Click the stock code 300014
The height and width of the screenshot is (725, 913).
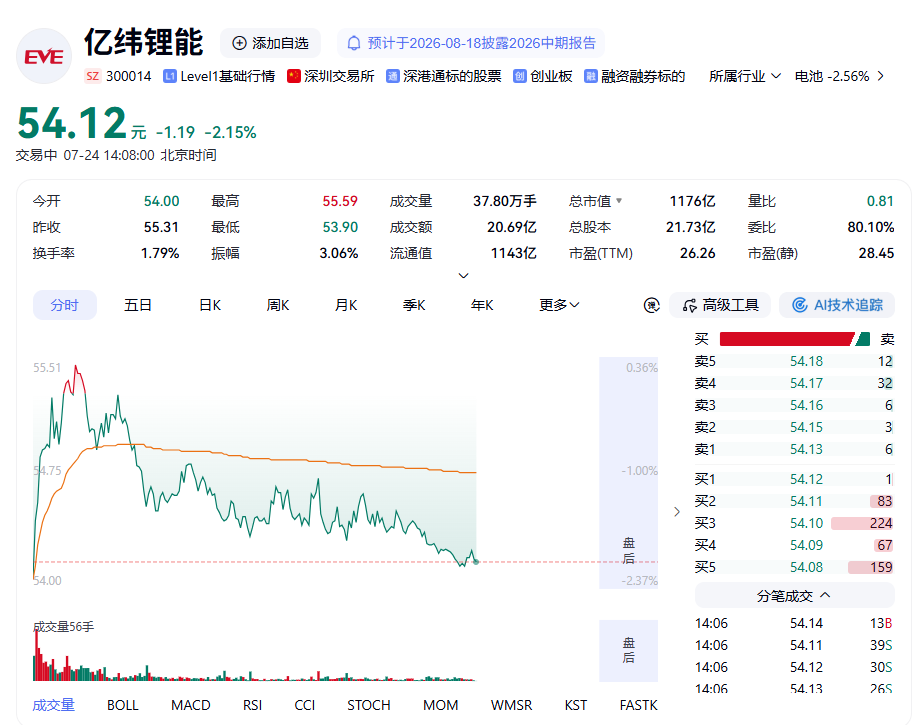tap(129, 76)
